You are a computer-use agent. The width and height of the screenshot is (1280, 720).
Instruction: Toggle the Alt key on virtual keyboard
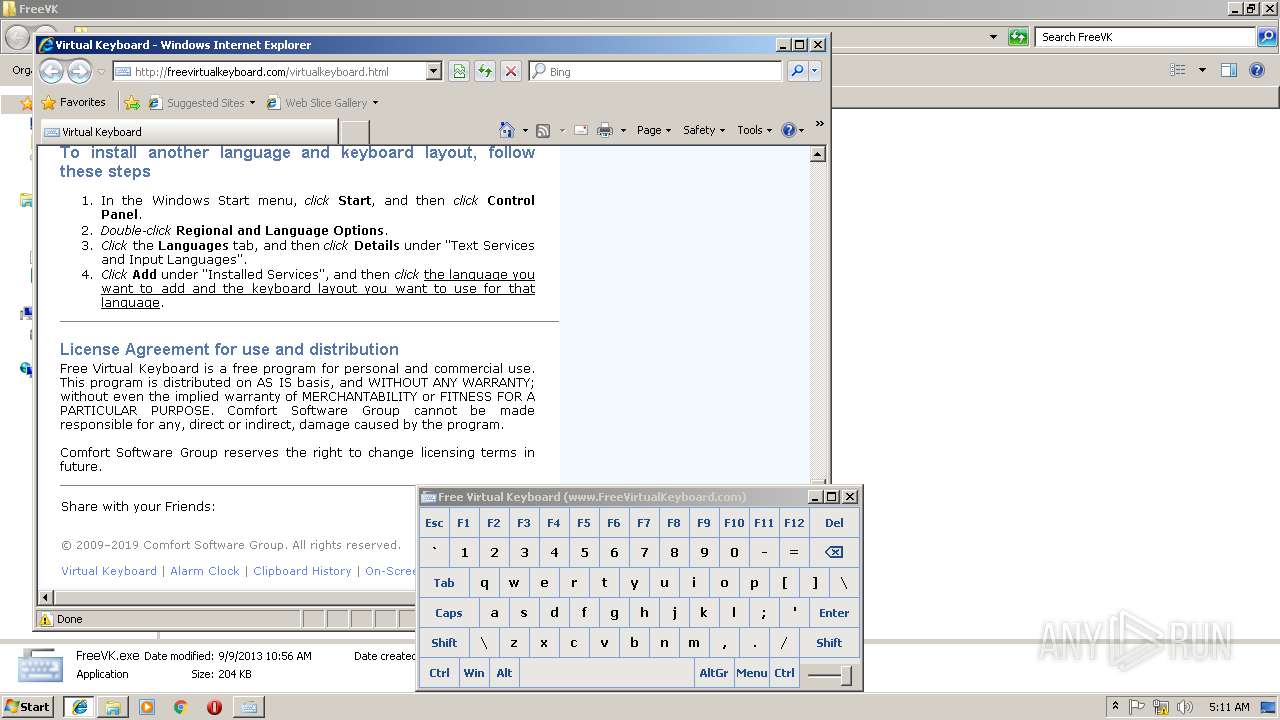504,673
